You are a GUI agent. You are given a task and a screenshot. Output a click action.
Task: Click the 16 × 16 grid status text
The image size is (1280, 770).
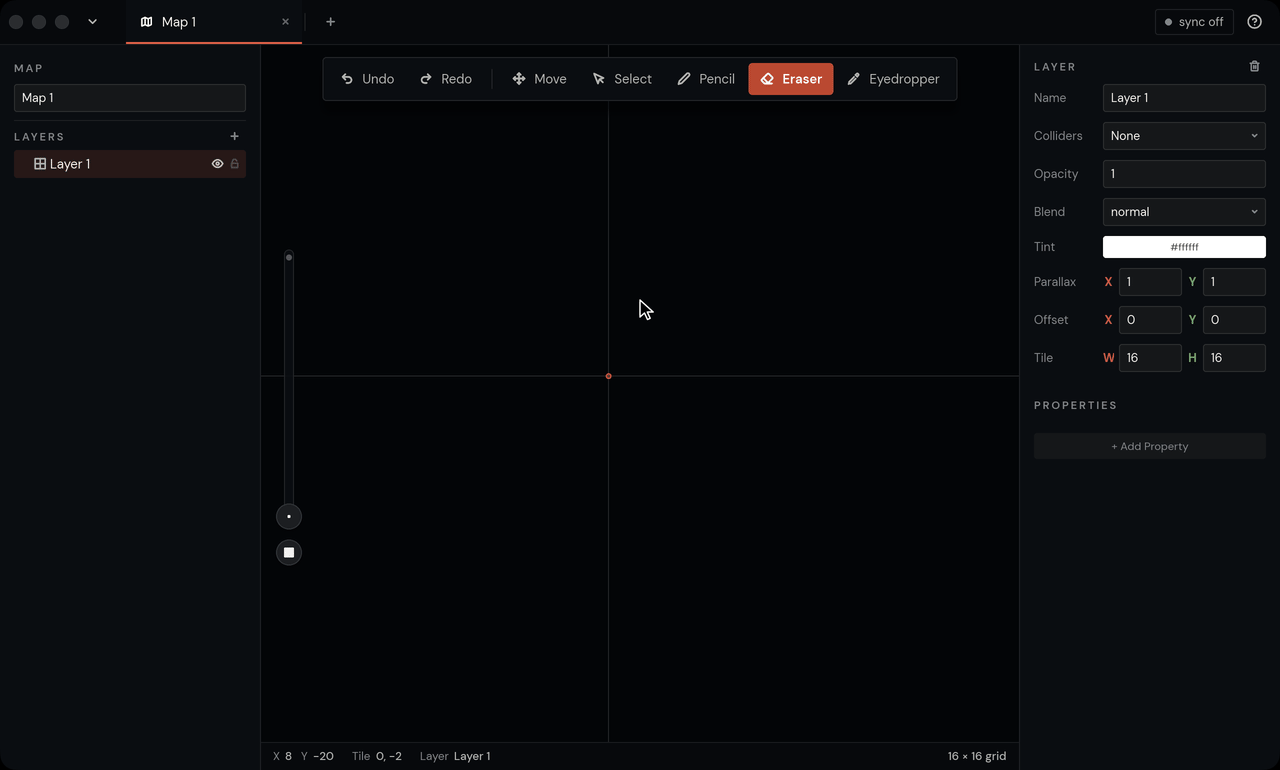tap(977, 756)
